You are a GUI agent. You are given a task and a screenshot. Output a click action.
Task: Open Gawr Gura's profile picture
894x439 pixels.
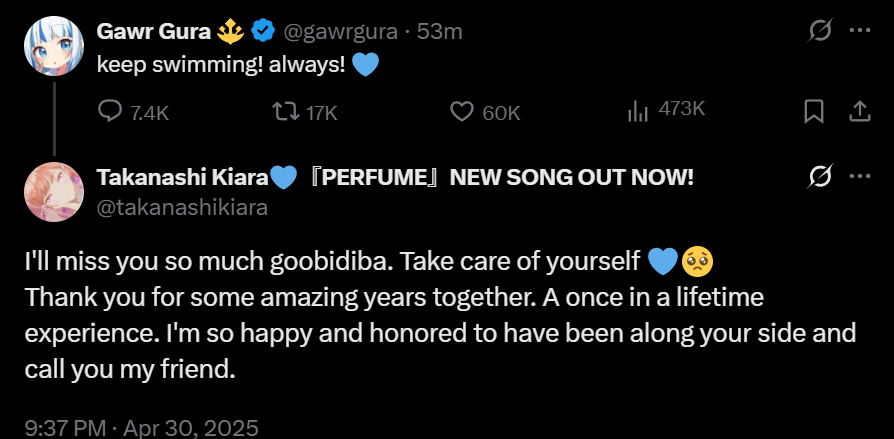click(x=53, y=46)
